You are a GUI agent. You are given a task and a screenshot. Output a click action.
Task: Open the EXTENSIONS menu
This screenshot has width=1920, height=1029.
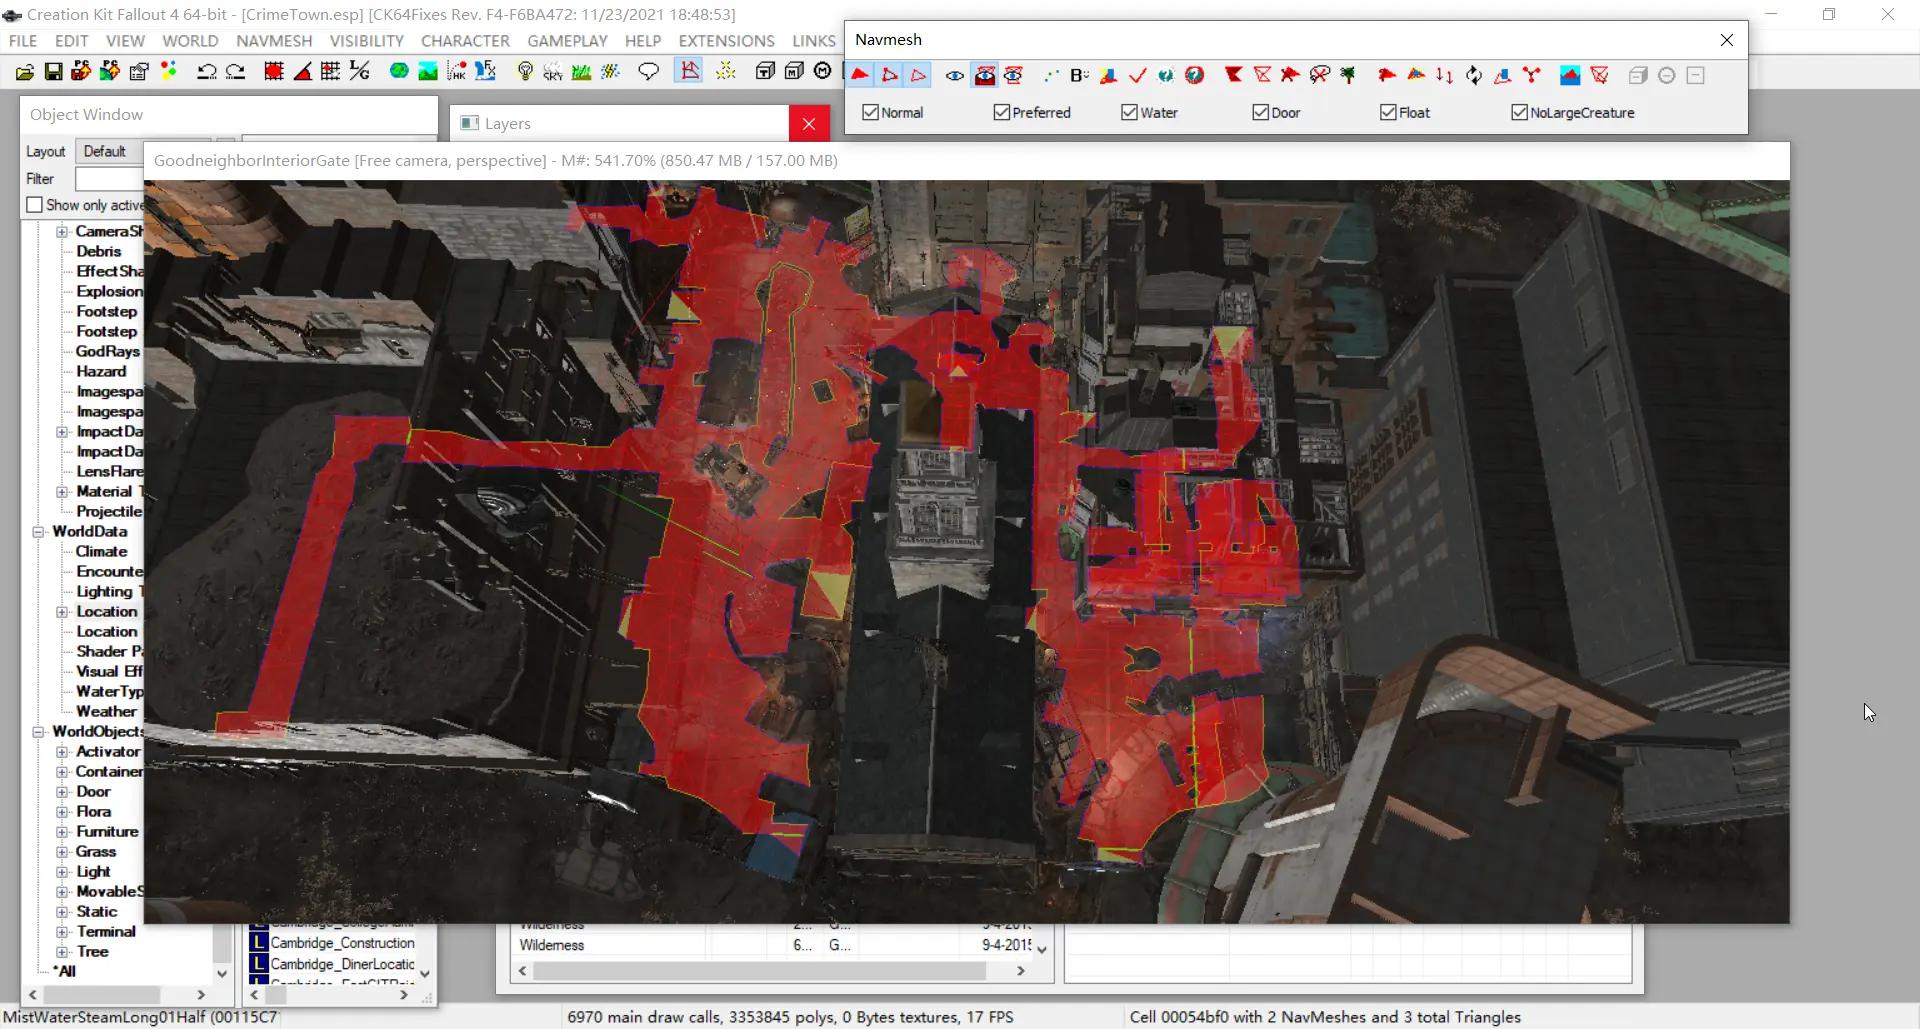[726, 41]
